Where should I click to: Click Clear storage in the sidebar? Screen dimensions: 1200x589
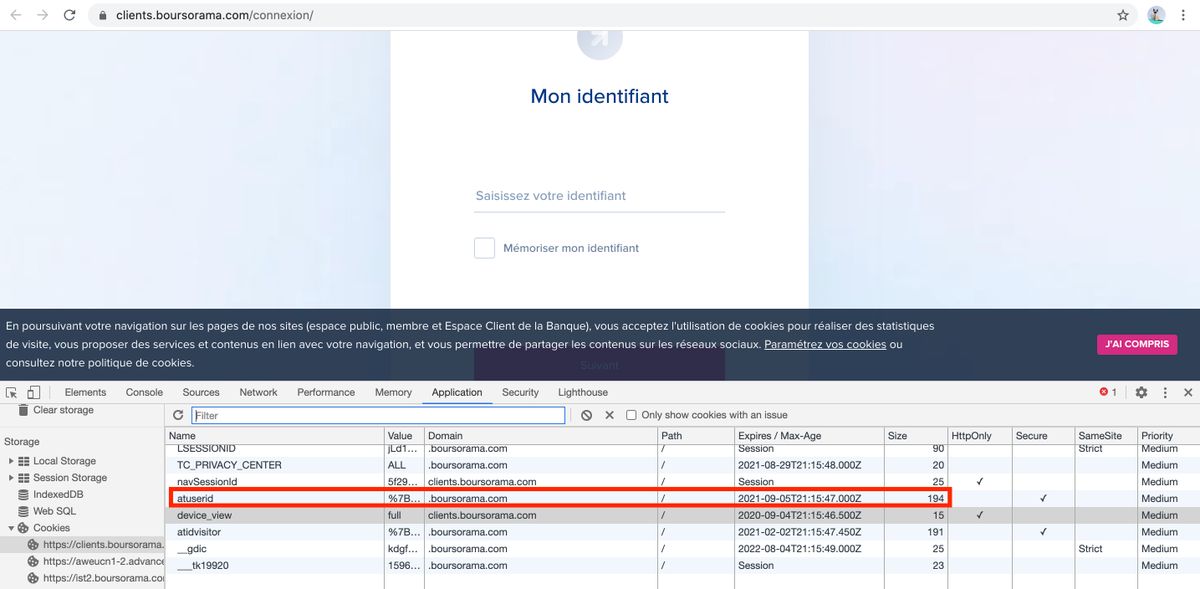click(63, 410)
